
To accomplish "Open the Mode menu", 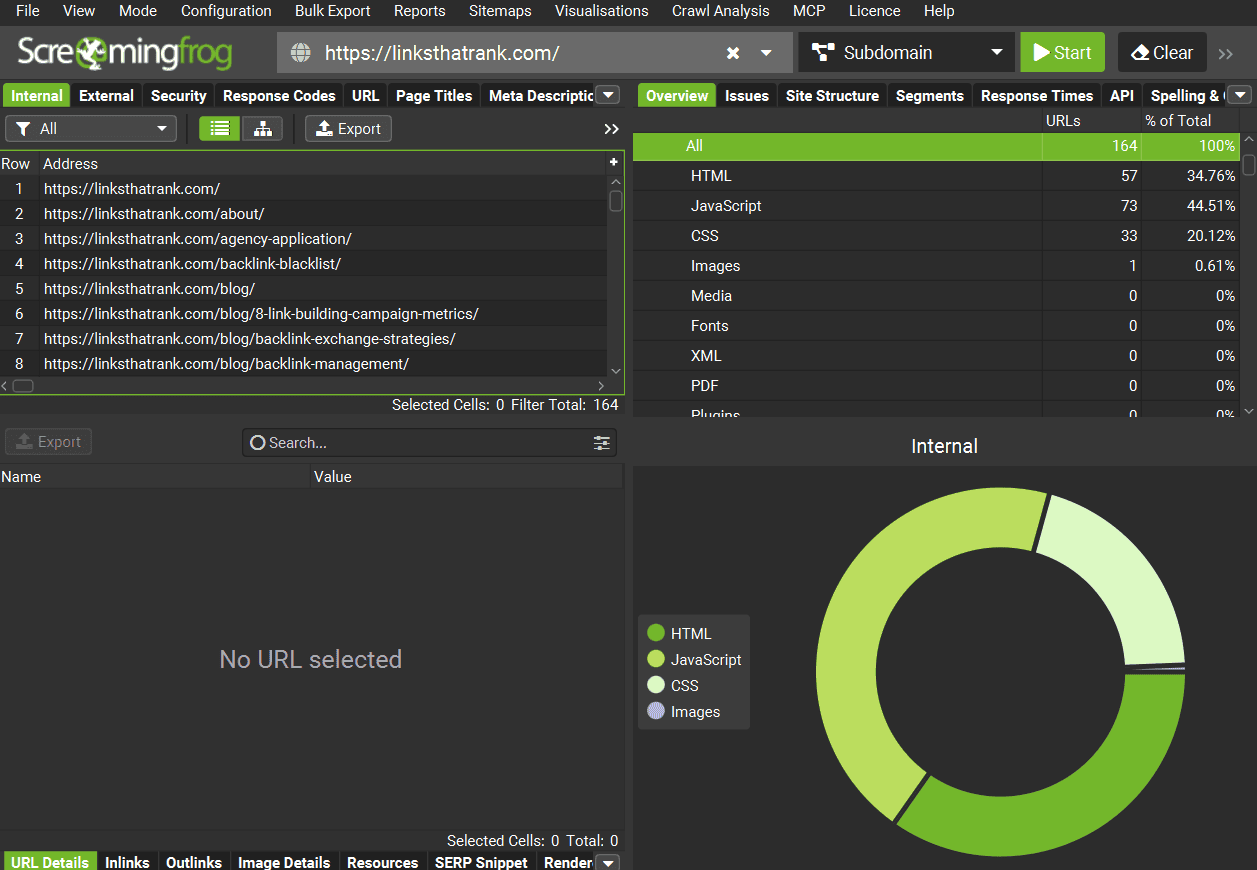I will (x=138, y=11).
